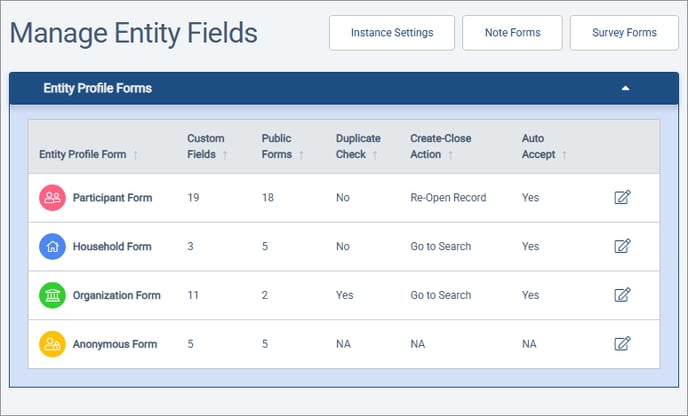688x416 pixels.
Task: Click Participant Form duplicate check No
Action: [343, 197]
